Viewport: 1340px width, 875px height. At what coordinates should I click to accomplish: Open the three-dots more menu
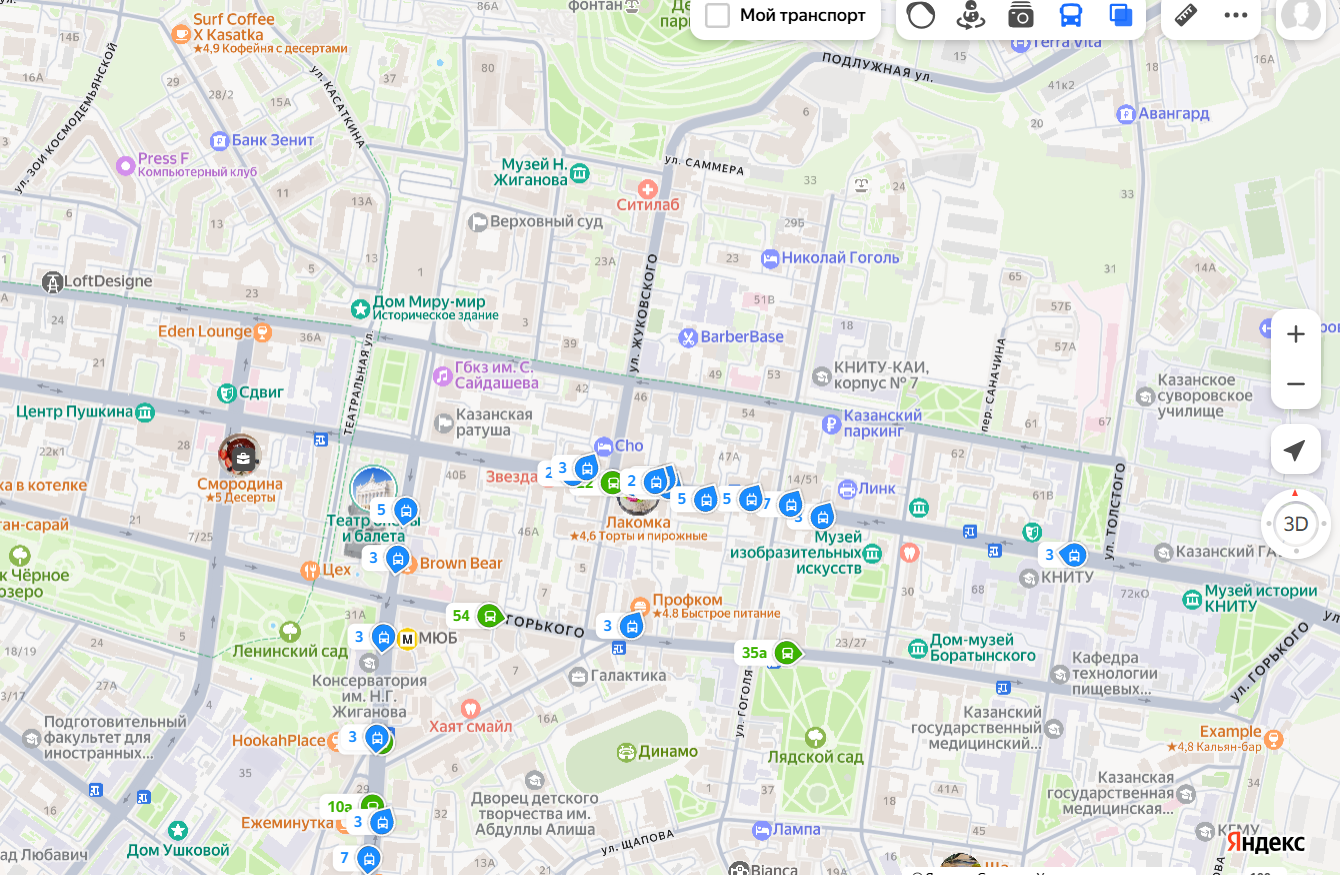(1236, 16)
